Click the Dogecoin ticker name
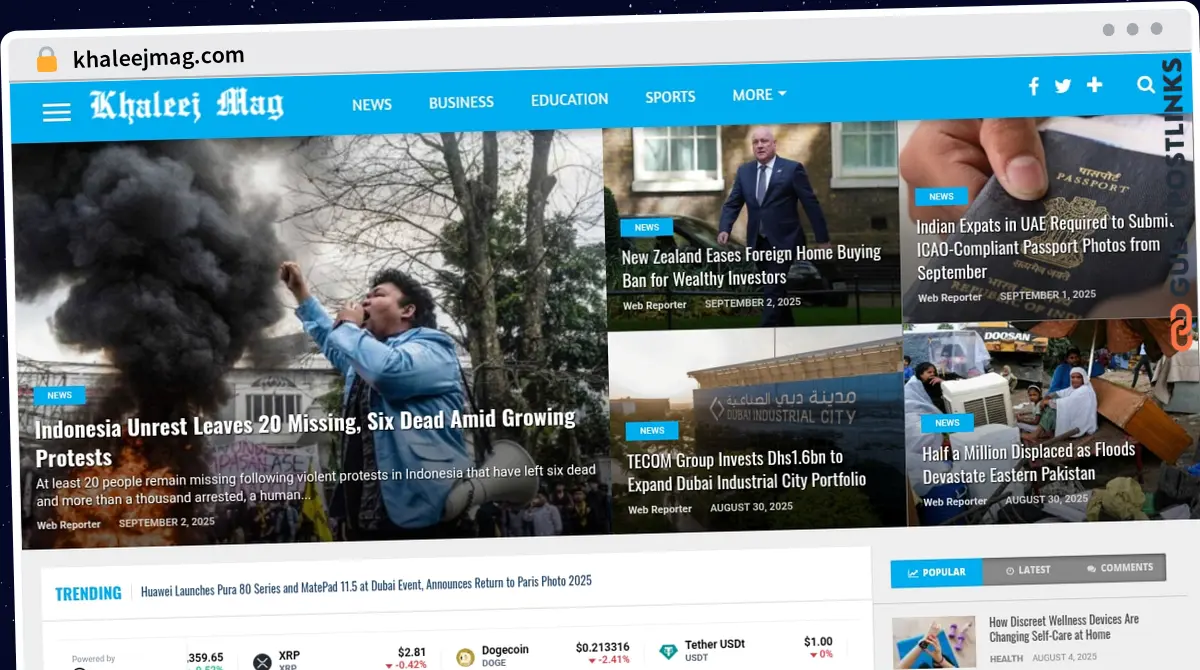This screenshot has width=1200, height=670. click(x=505, y=650)
